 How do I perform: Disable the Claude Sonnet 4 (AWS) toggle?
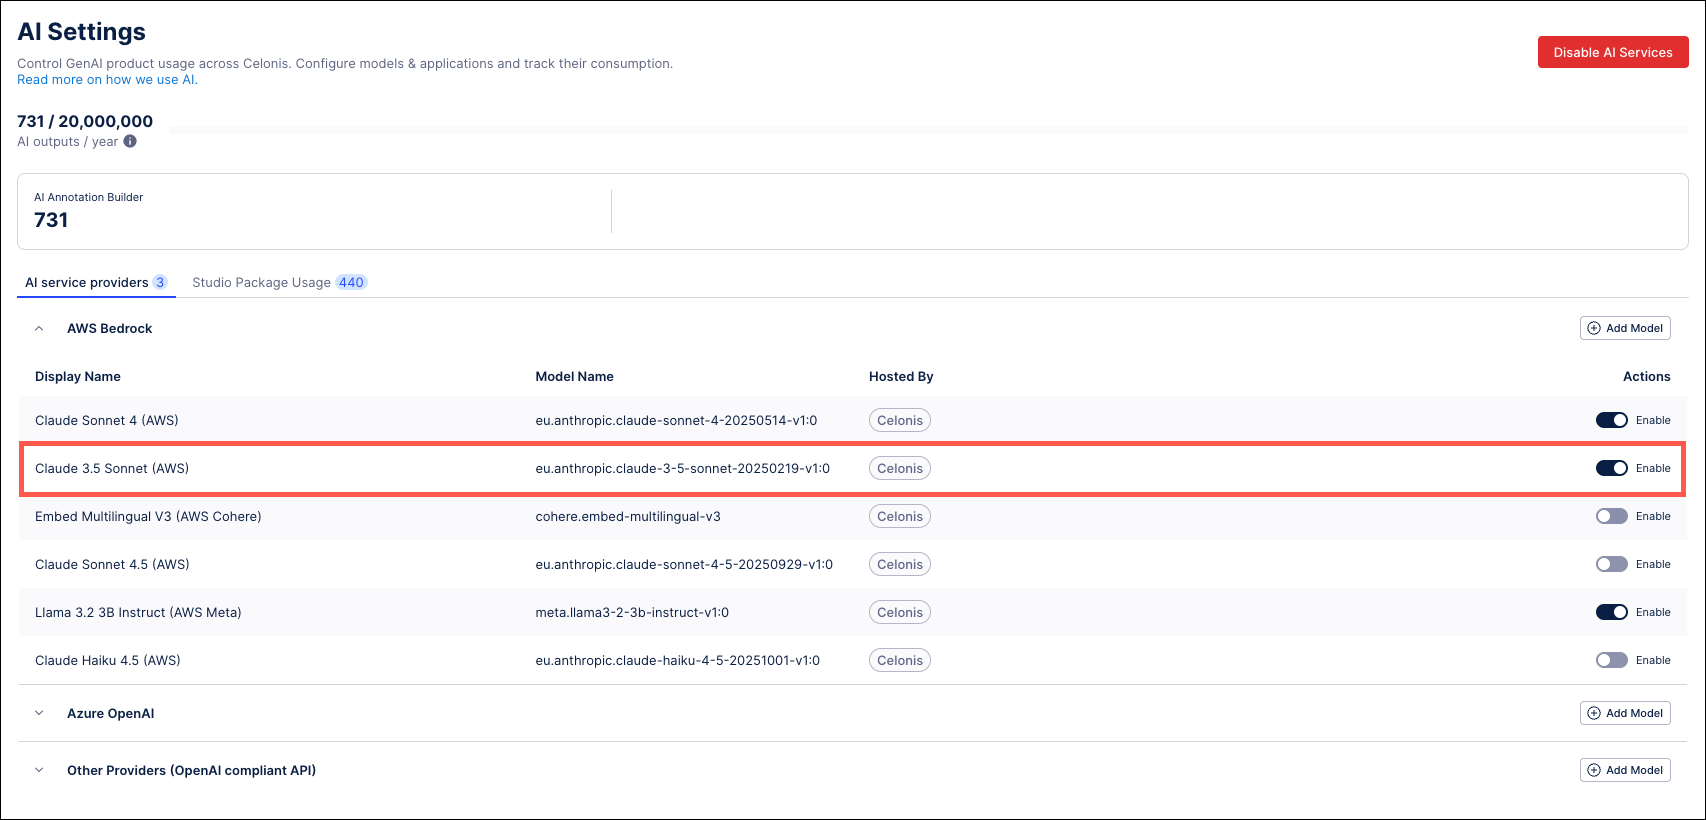[x=1611, y=420]
